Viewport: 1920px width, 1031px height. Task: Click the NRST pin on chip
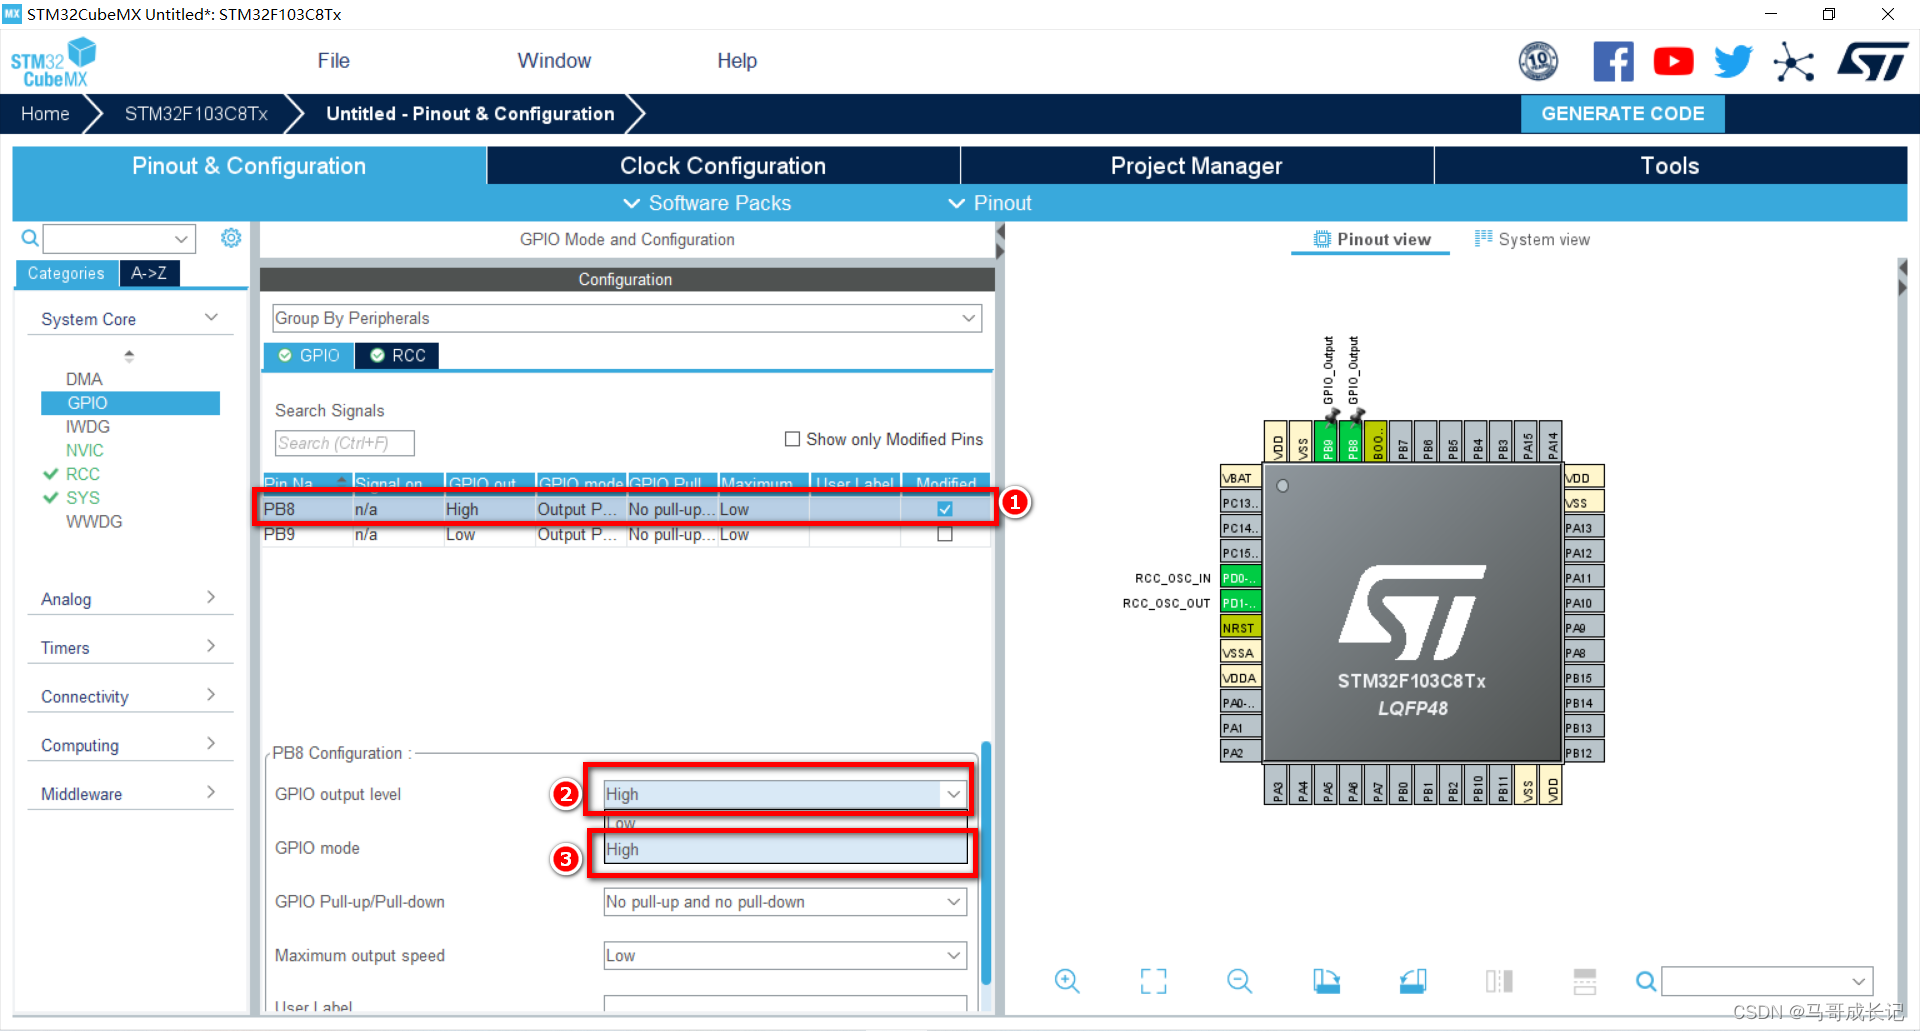1240,628
